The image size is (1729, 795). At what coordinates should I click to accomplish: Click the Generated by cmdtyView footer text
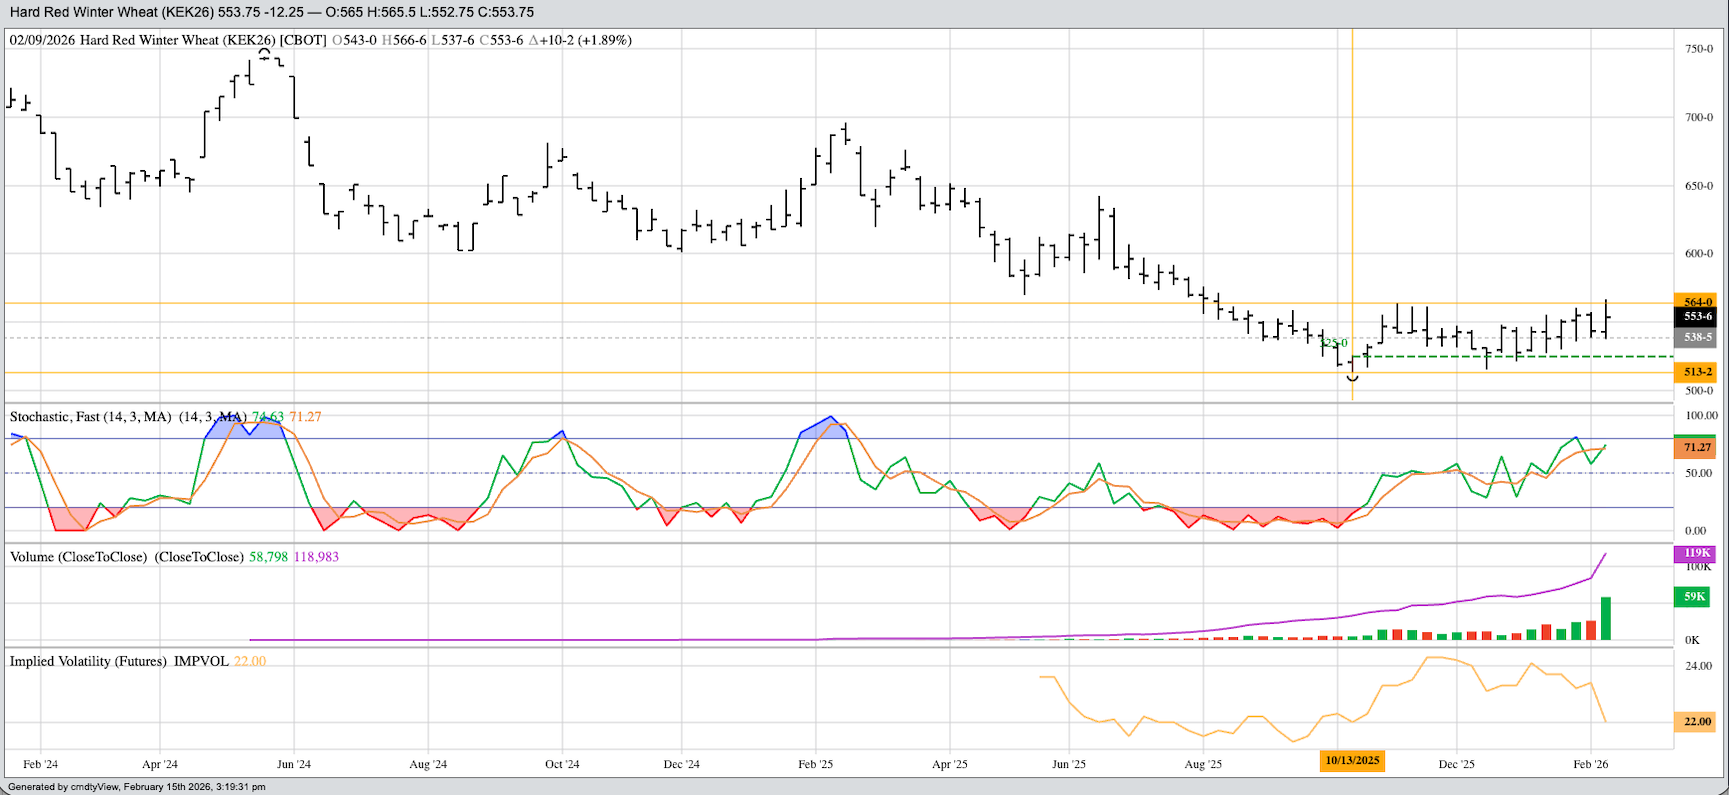click(137, 787)
